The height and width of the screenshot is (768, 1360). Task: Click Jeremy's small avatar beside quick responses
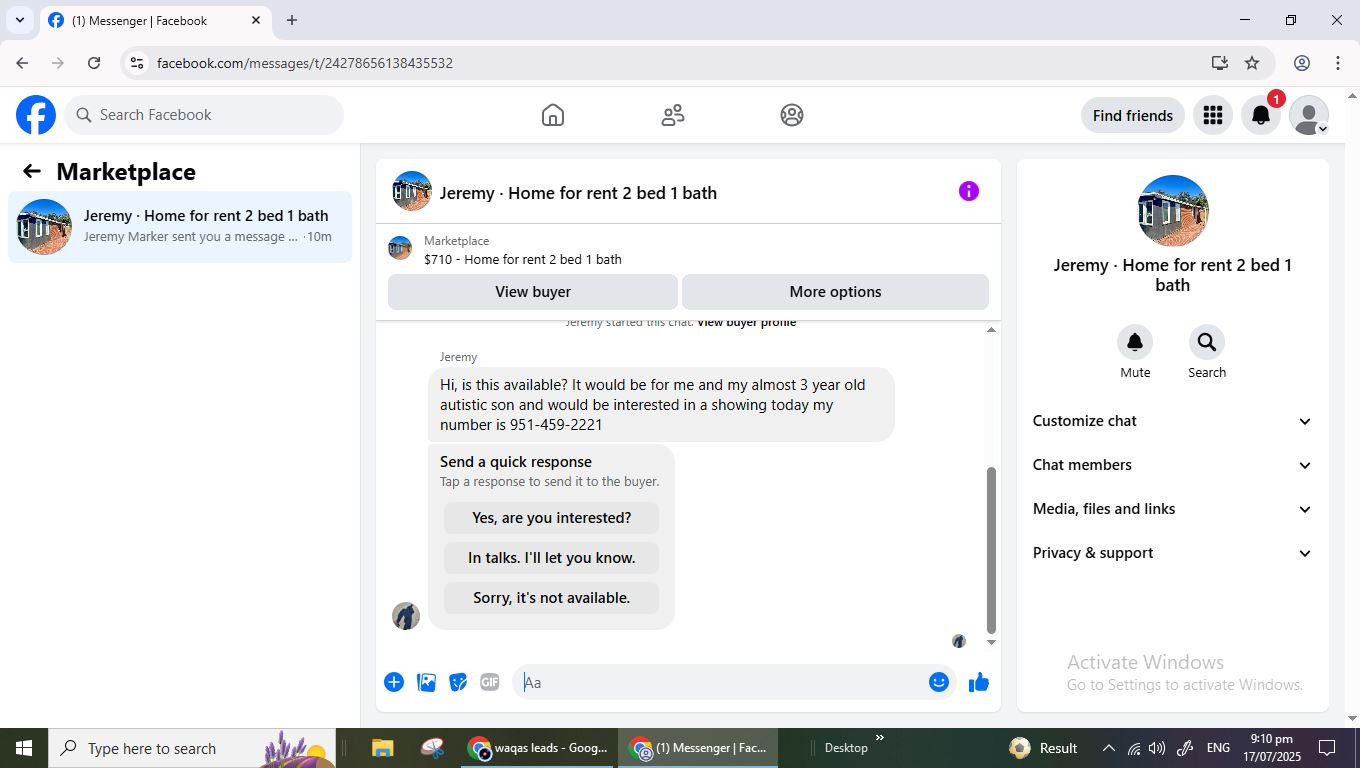click(x=406, y=616)
